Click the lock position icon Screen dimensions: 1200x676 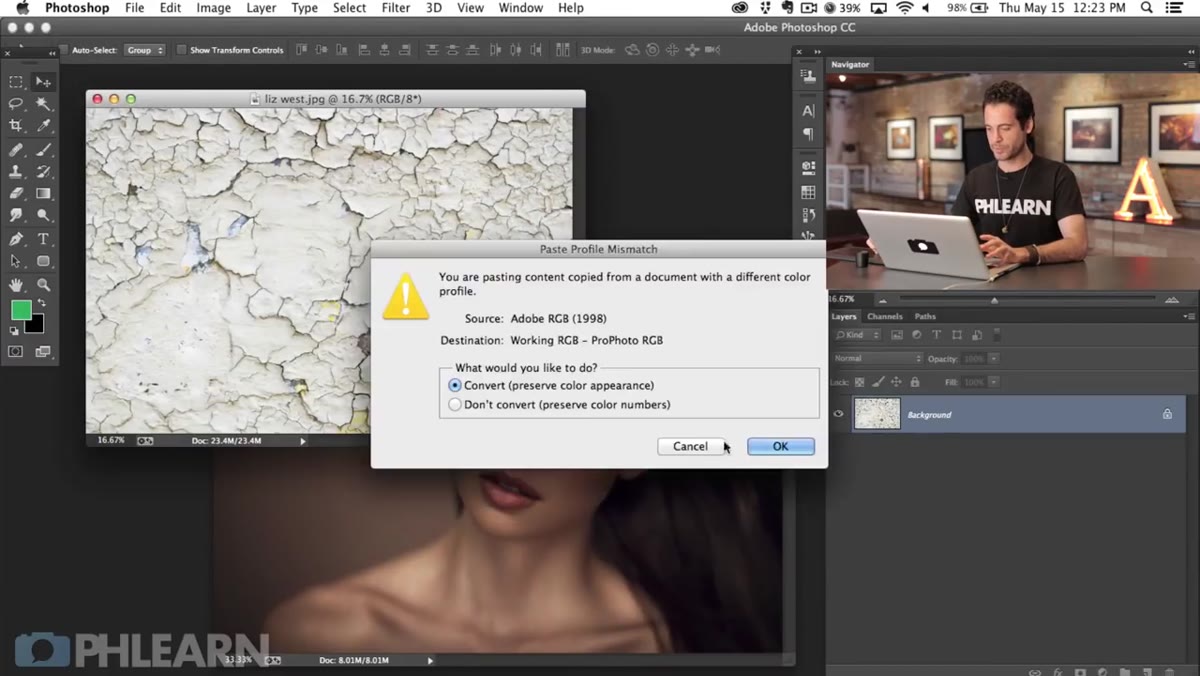click(x=896, y=382)
